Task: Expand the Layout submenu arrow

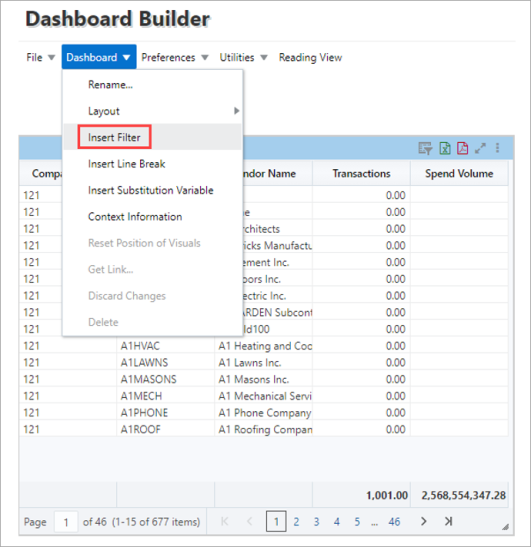Action: 237,111
